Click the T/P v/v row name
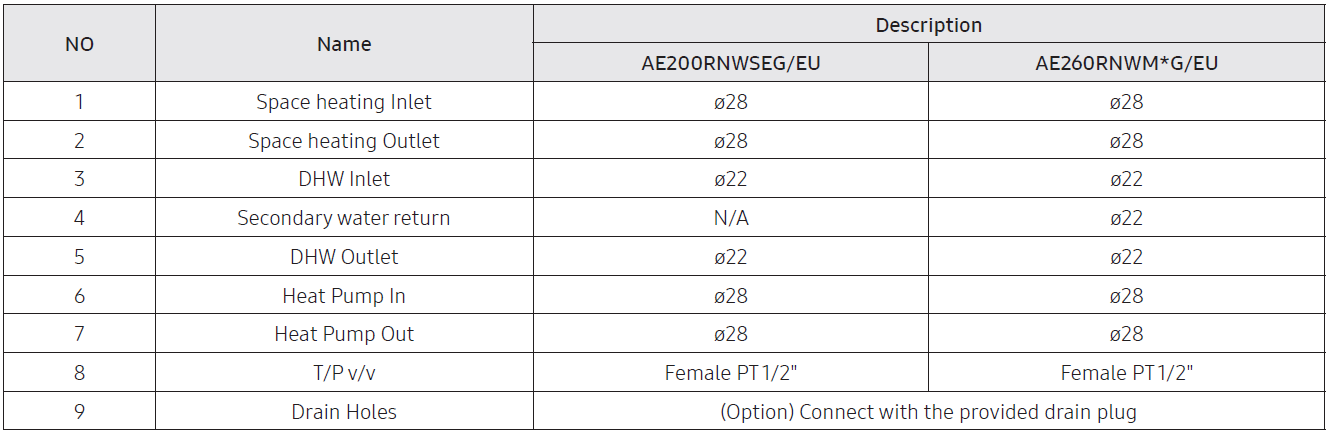The width and height of the screenshot is (1328, 433). (x=344, y=373)
